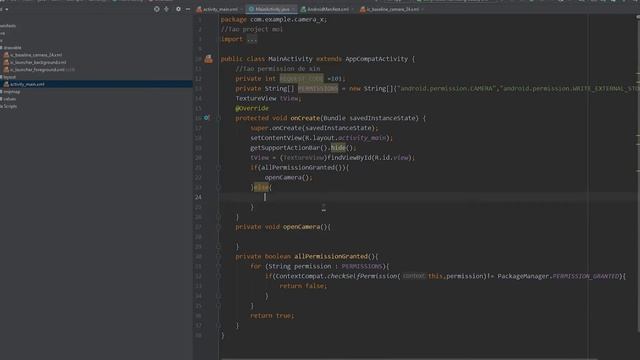Click findViewById call on line 20

tap(371, 158)
